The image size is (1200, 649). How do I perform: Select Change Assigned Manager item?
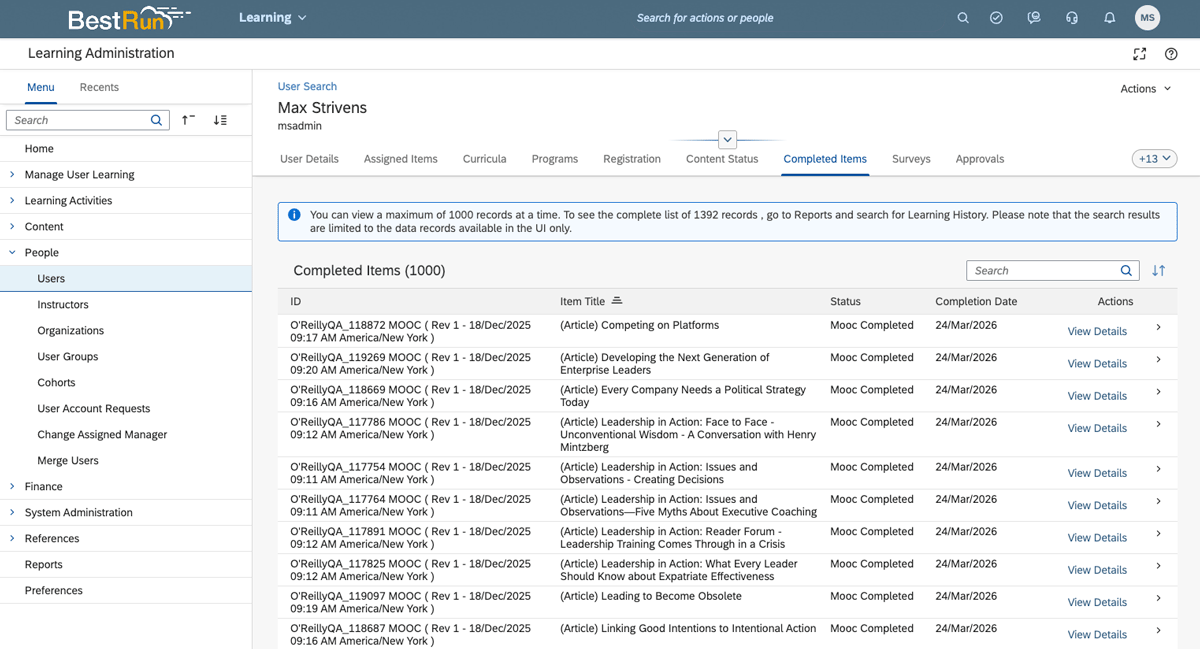102,434
